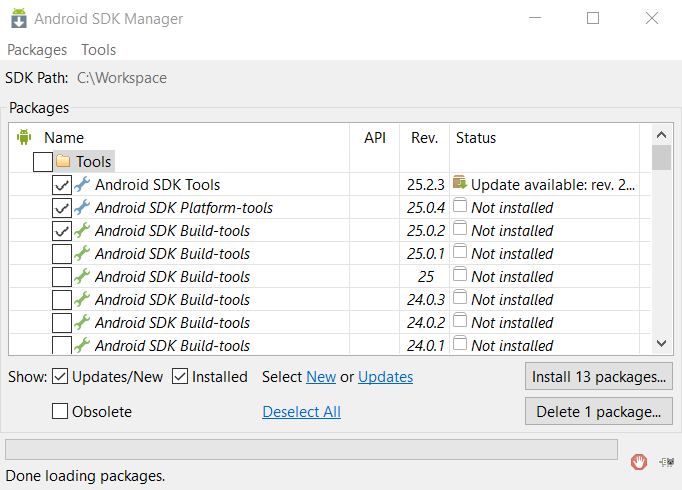This screenshot has height=490, width=682.
Task: Select the Android SDK Platform-tools row name
Action: [x=184, y=208]
